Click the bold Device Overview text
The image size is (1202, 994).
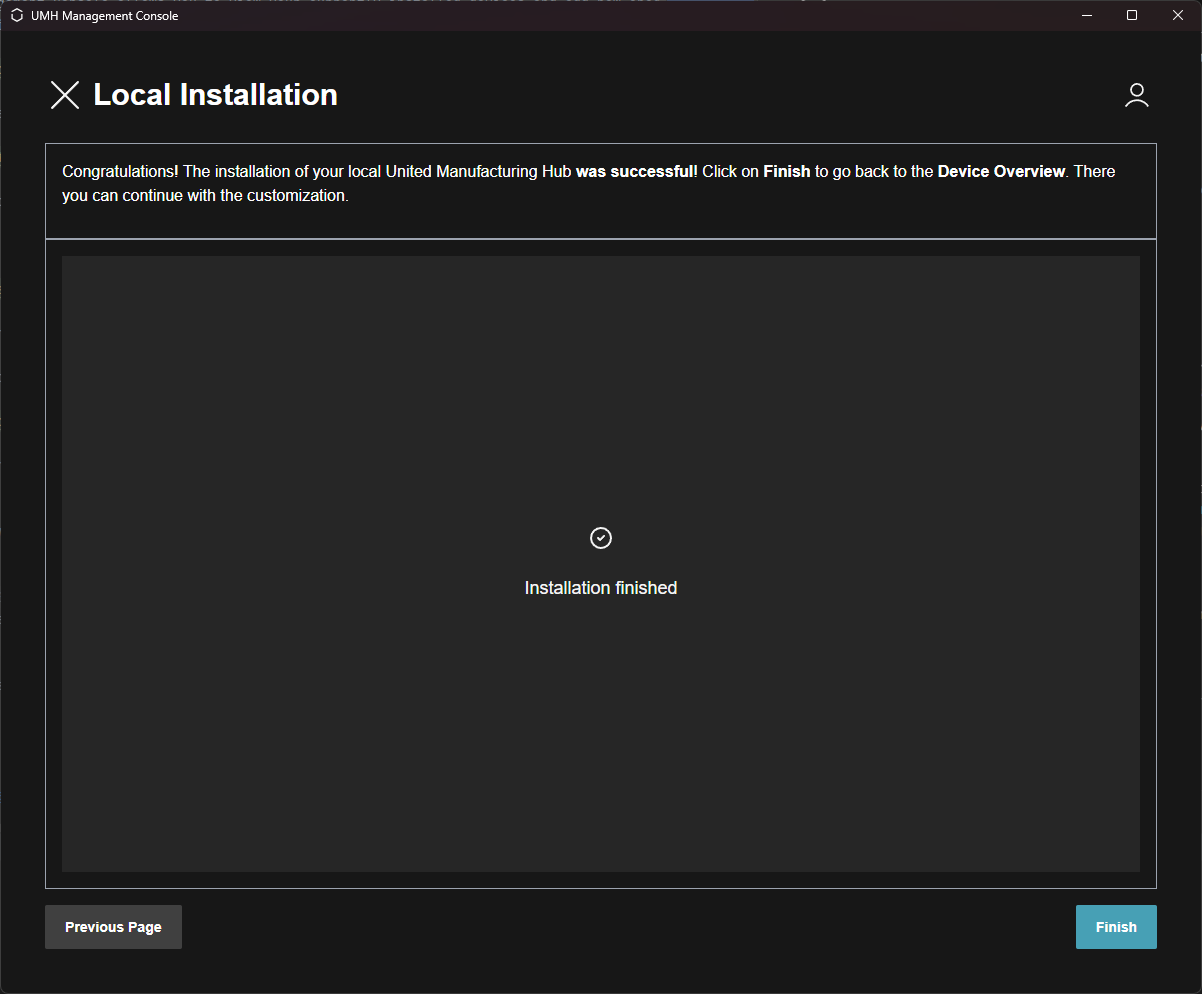tap(1001, 172)
